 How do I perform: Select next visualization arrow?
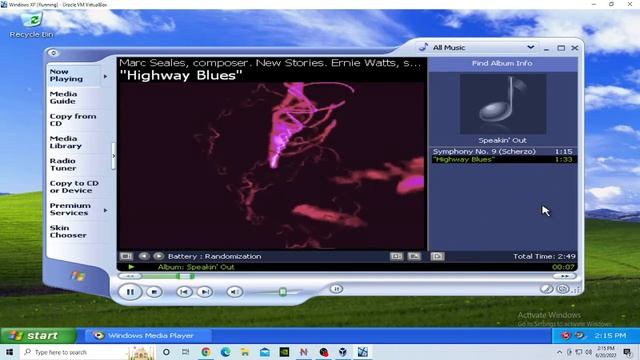pos(158,256)
